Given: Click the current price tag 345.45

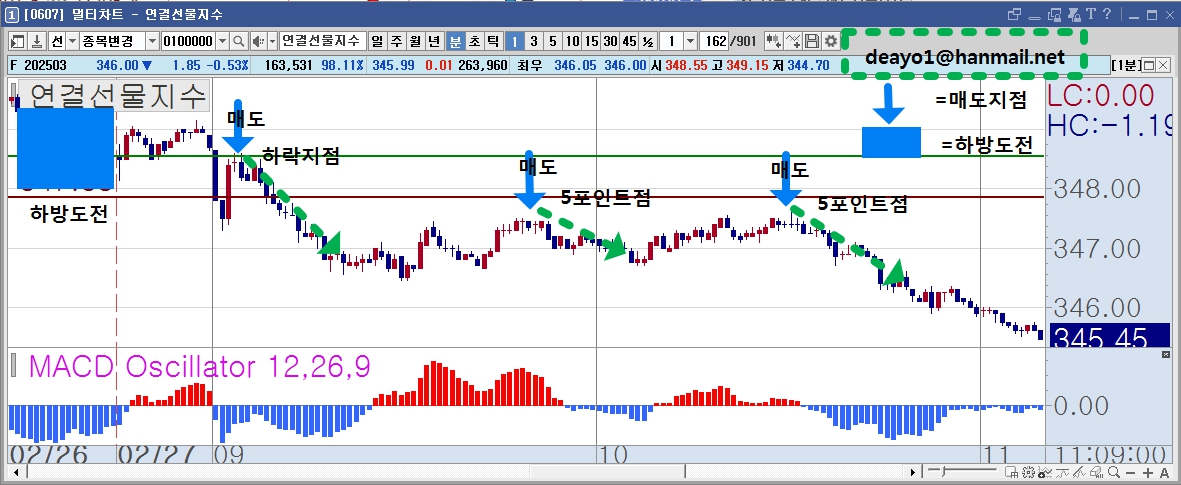Looking at the screenshot, I should [x=1108, y=337].
